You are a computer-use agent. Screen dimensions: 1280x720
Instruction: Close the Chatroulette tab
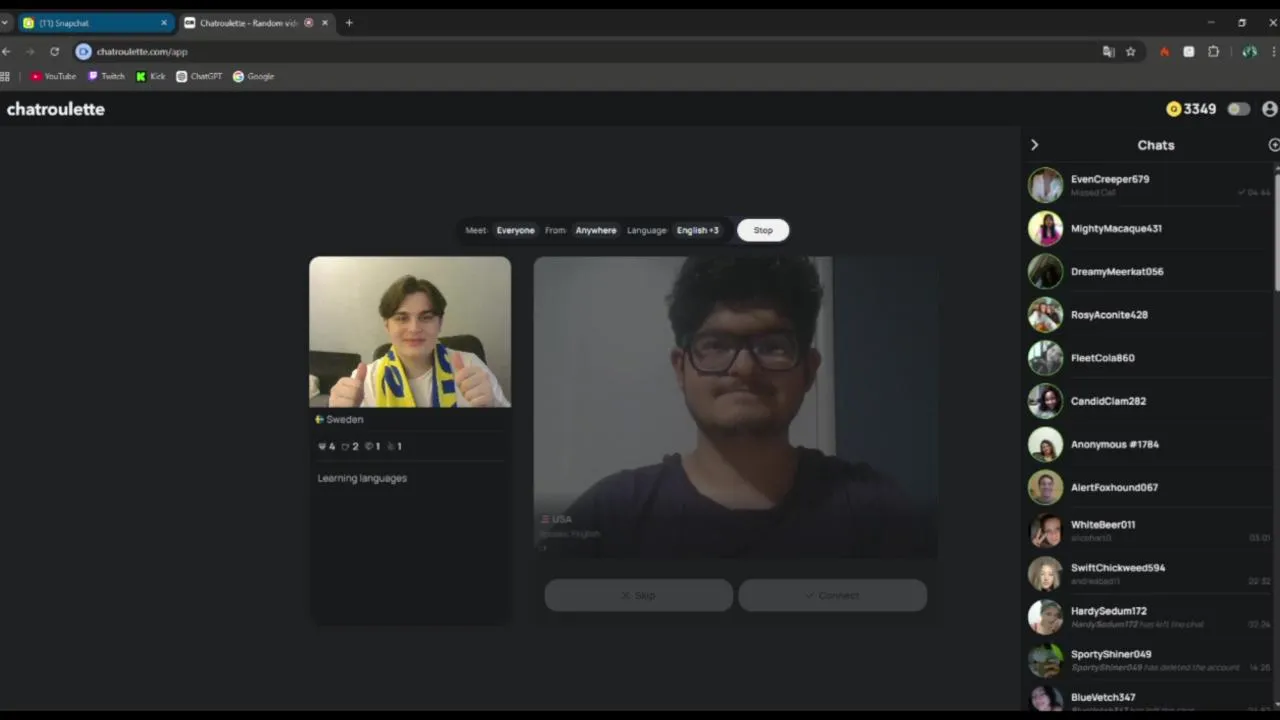pos(324,23)
